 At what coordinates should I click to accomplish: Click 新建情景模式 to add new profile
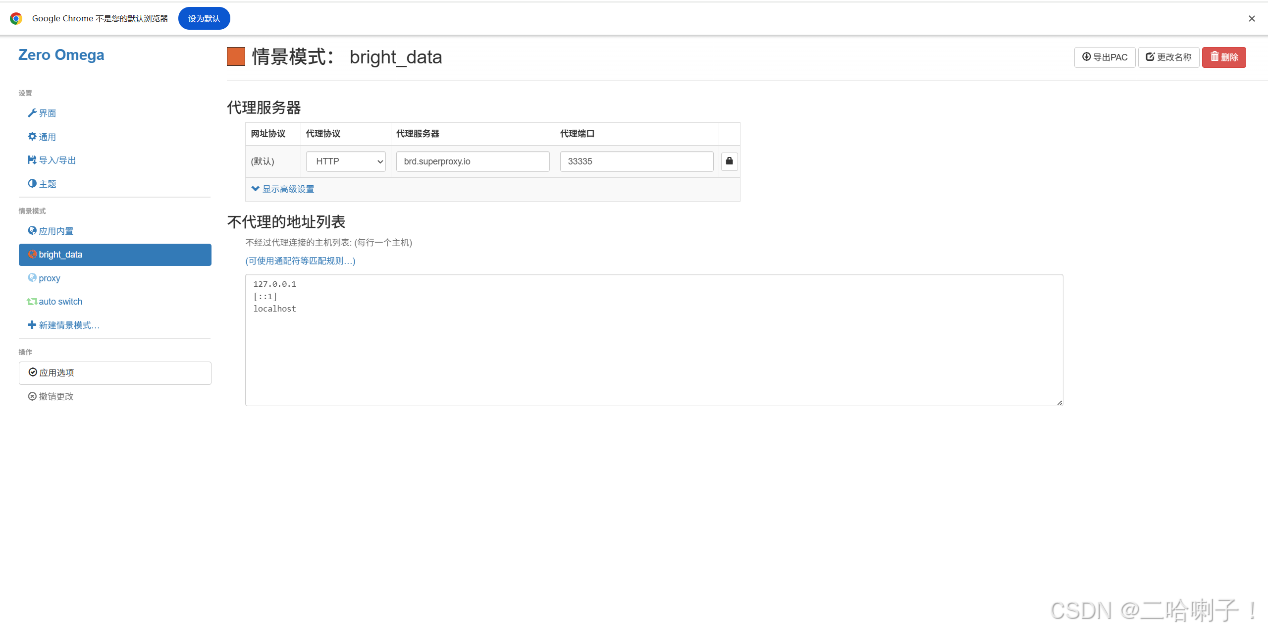[63, 325]
